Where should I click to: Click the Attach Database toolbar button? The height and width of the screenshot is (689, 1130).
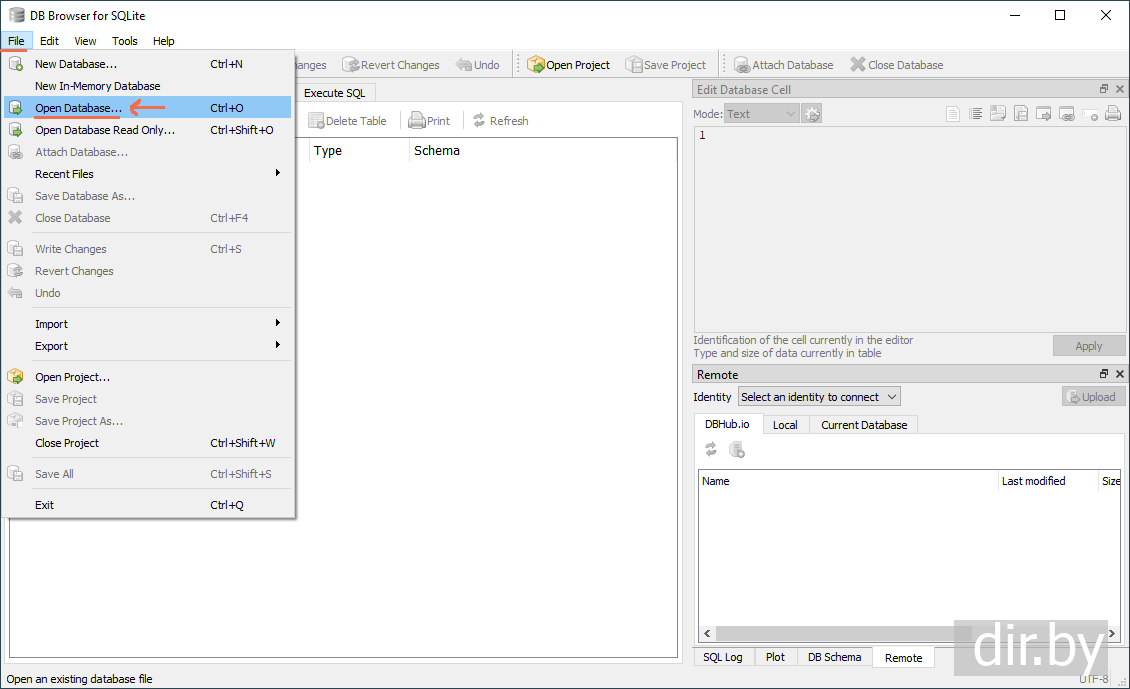(783, 65)
